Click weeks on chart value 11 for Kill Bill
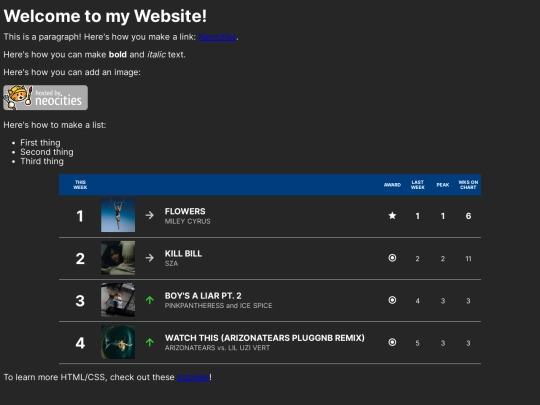 pyautogui.click(x=468, y=259)
